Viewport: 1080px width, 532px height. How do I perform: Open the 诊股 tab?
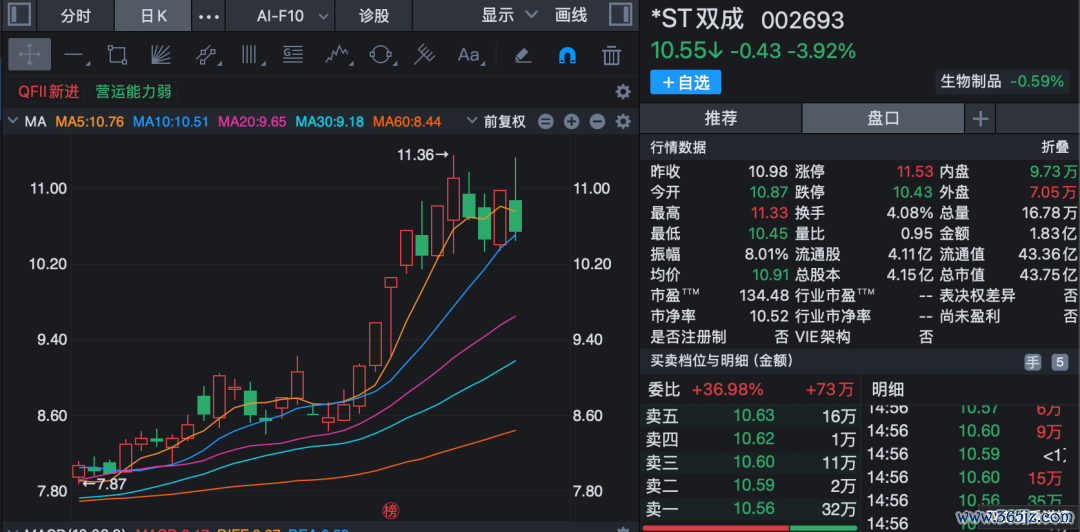[374, 16]
